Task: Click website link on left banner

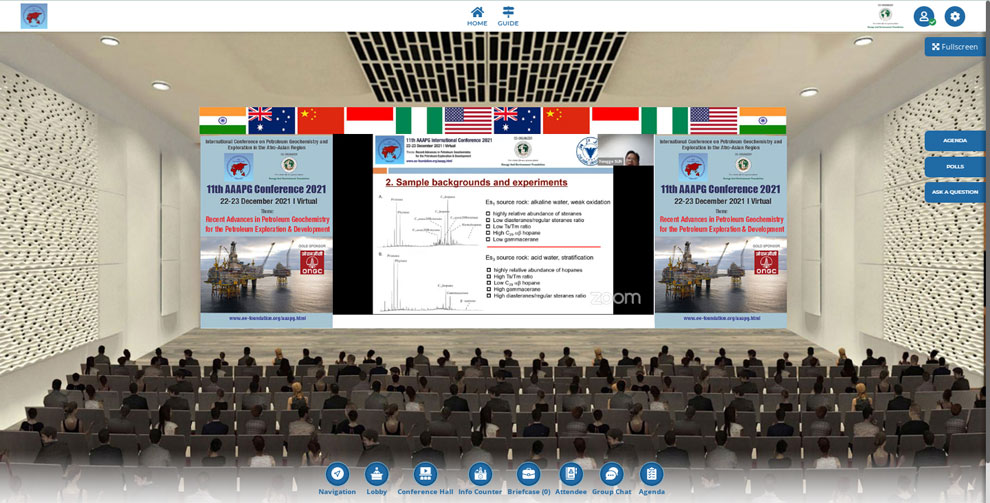Action: pyautogui.click(x=267, y=319)
